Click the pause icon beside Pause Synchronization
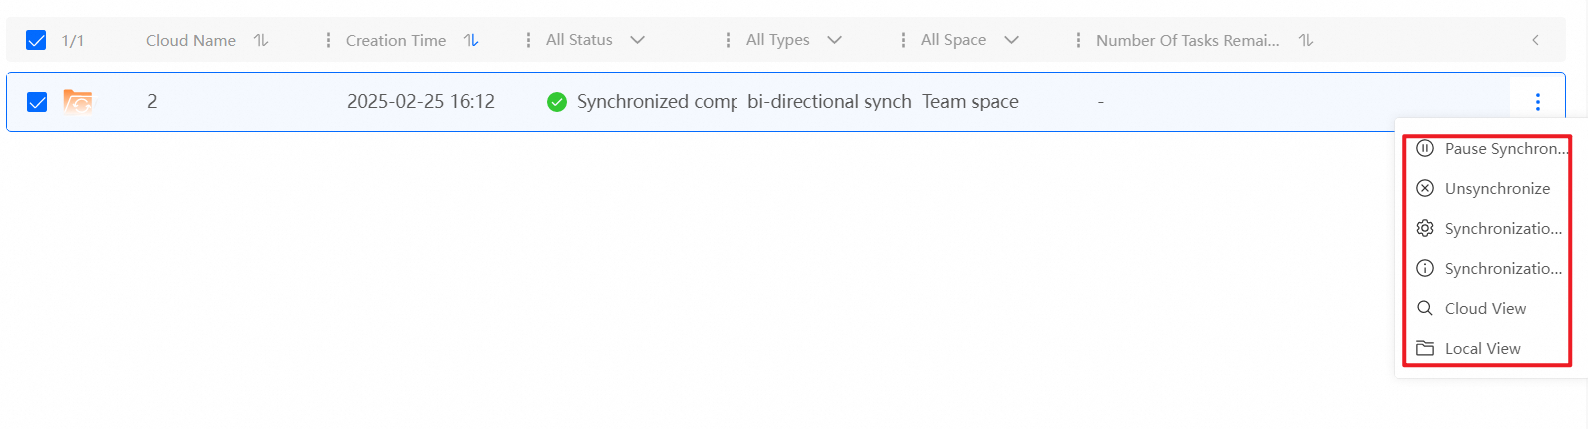Image resolution: width=1588 pixels, height=429 pixels. 1425,148
